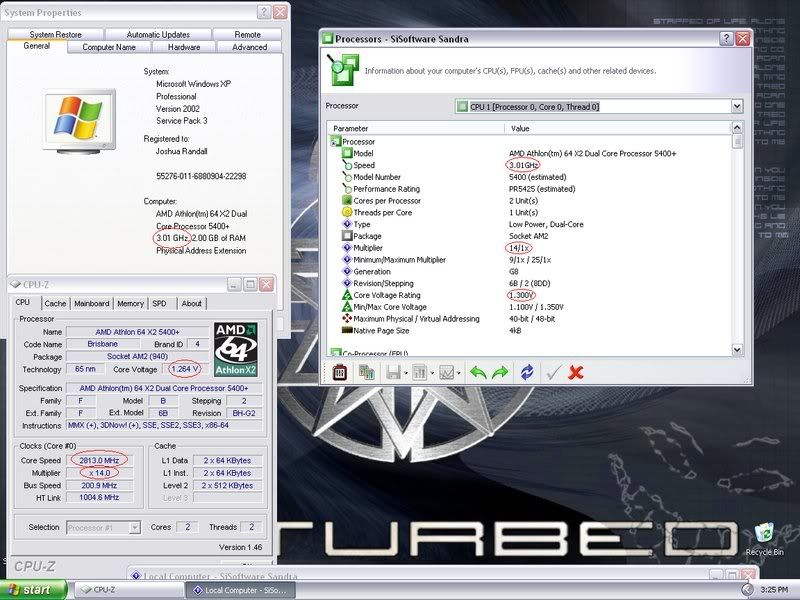Open the Advanced tab in System Properties
The image size is (800, 600).
tap(249, 47)
